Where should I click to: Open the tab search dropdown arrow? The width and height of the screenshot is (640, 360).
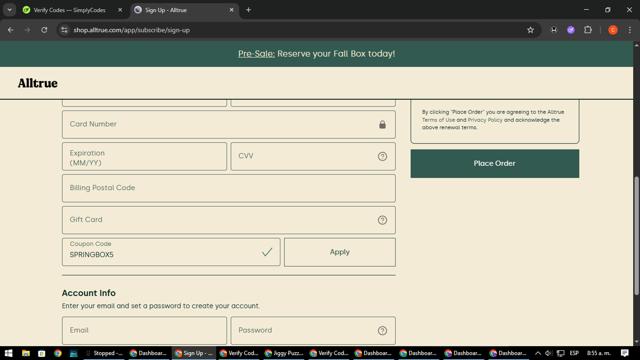9,10
